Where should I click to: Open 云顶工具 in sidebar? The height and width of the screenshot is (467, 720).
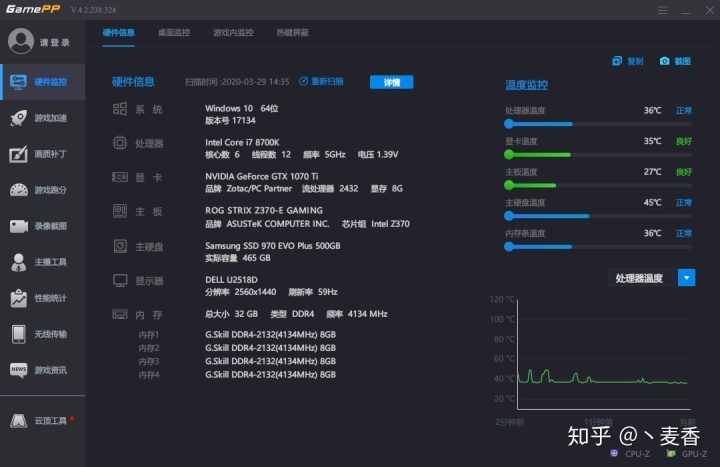click(43, 421)
